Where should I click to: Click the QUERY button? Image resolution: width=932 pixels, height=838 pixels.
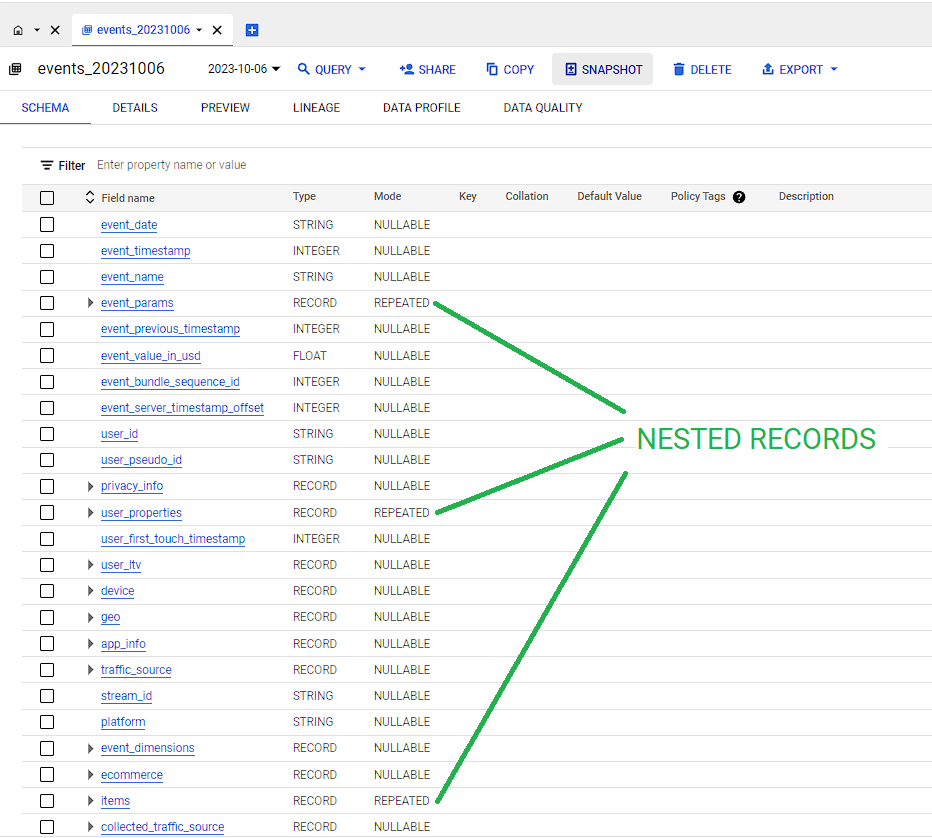point(325,70)
